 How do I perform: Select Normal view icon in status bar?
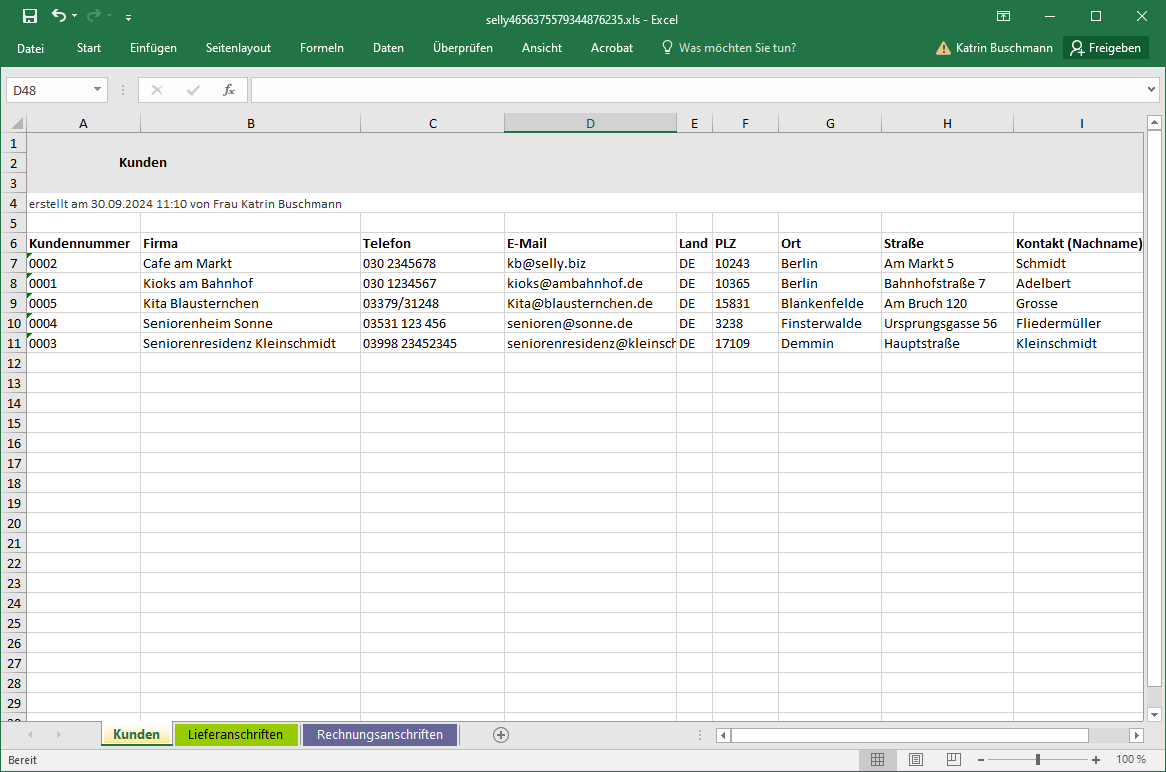click(x=877, y=760)
